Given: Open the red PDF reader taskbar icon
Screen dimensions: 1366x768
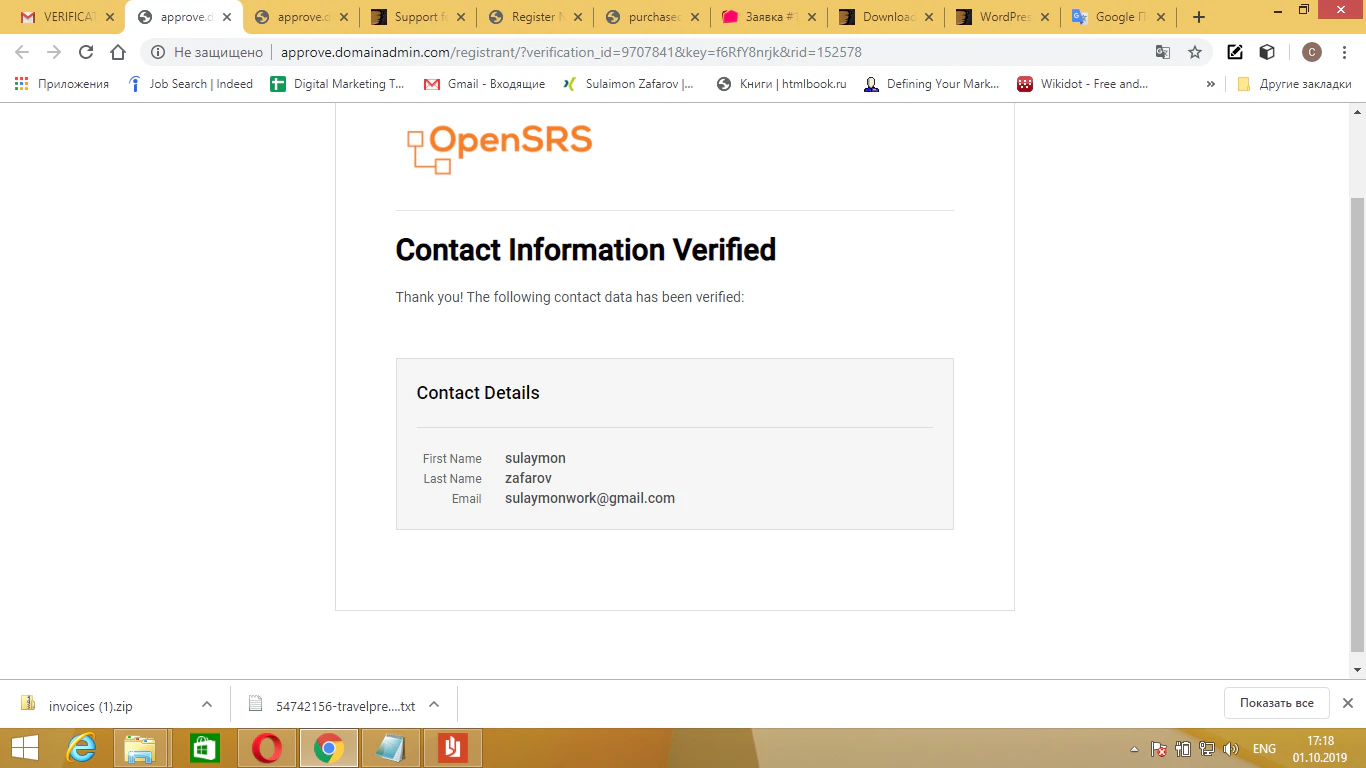Looking at the screenshot, I should coord(453,748).
